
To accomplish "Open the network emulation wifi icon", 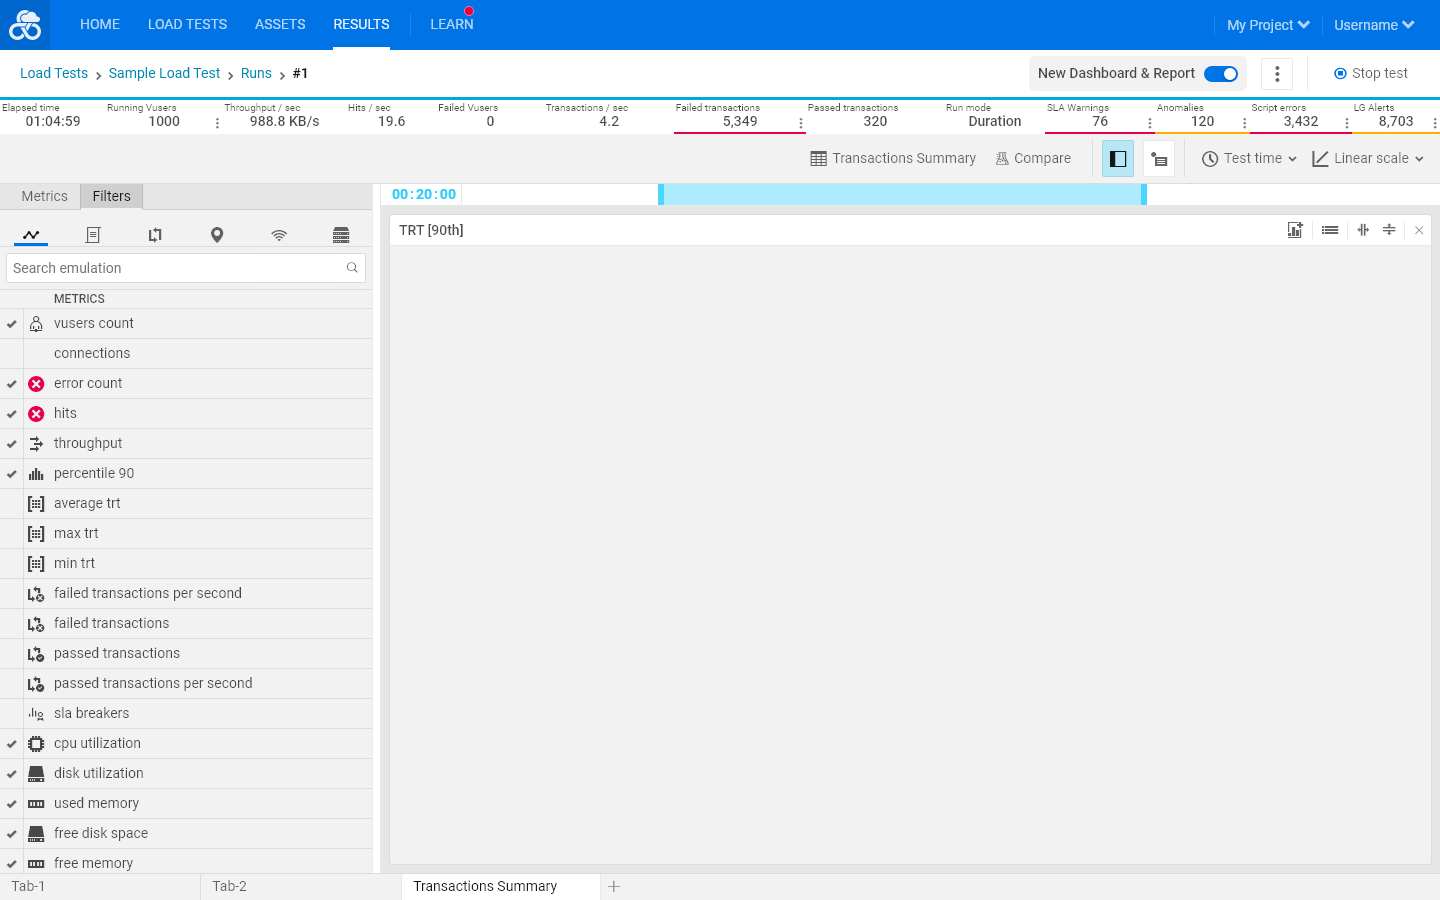I will pos(279,235).
